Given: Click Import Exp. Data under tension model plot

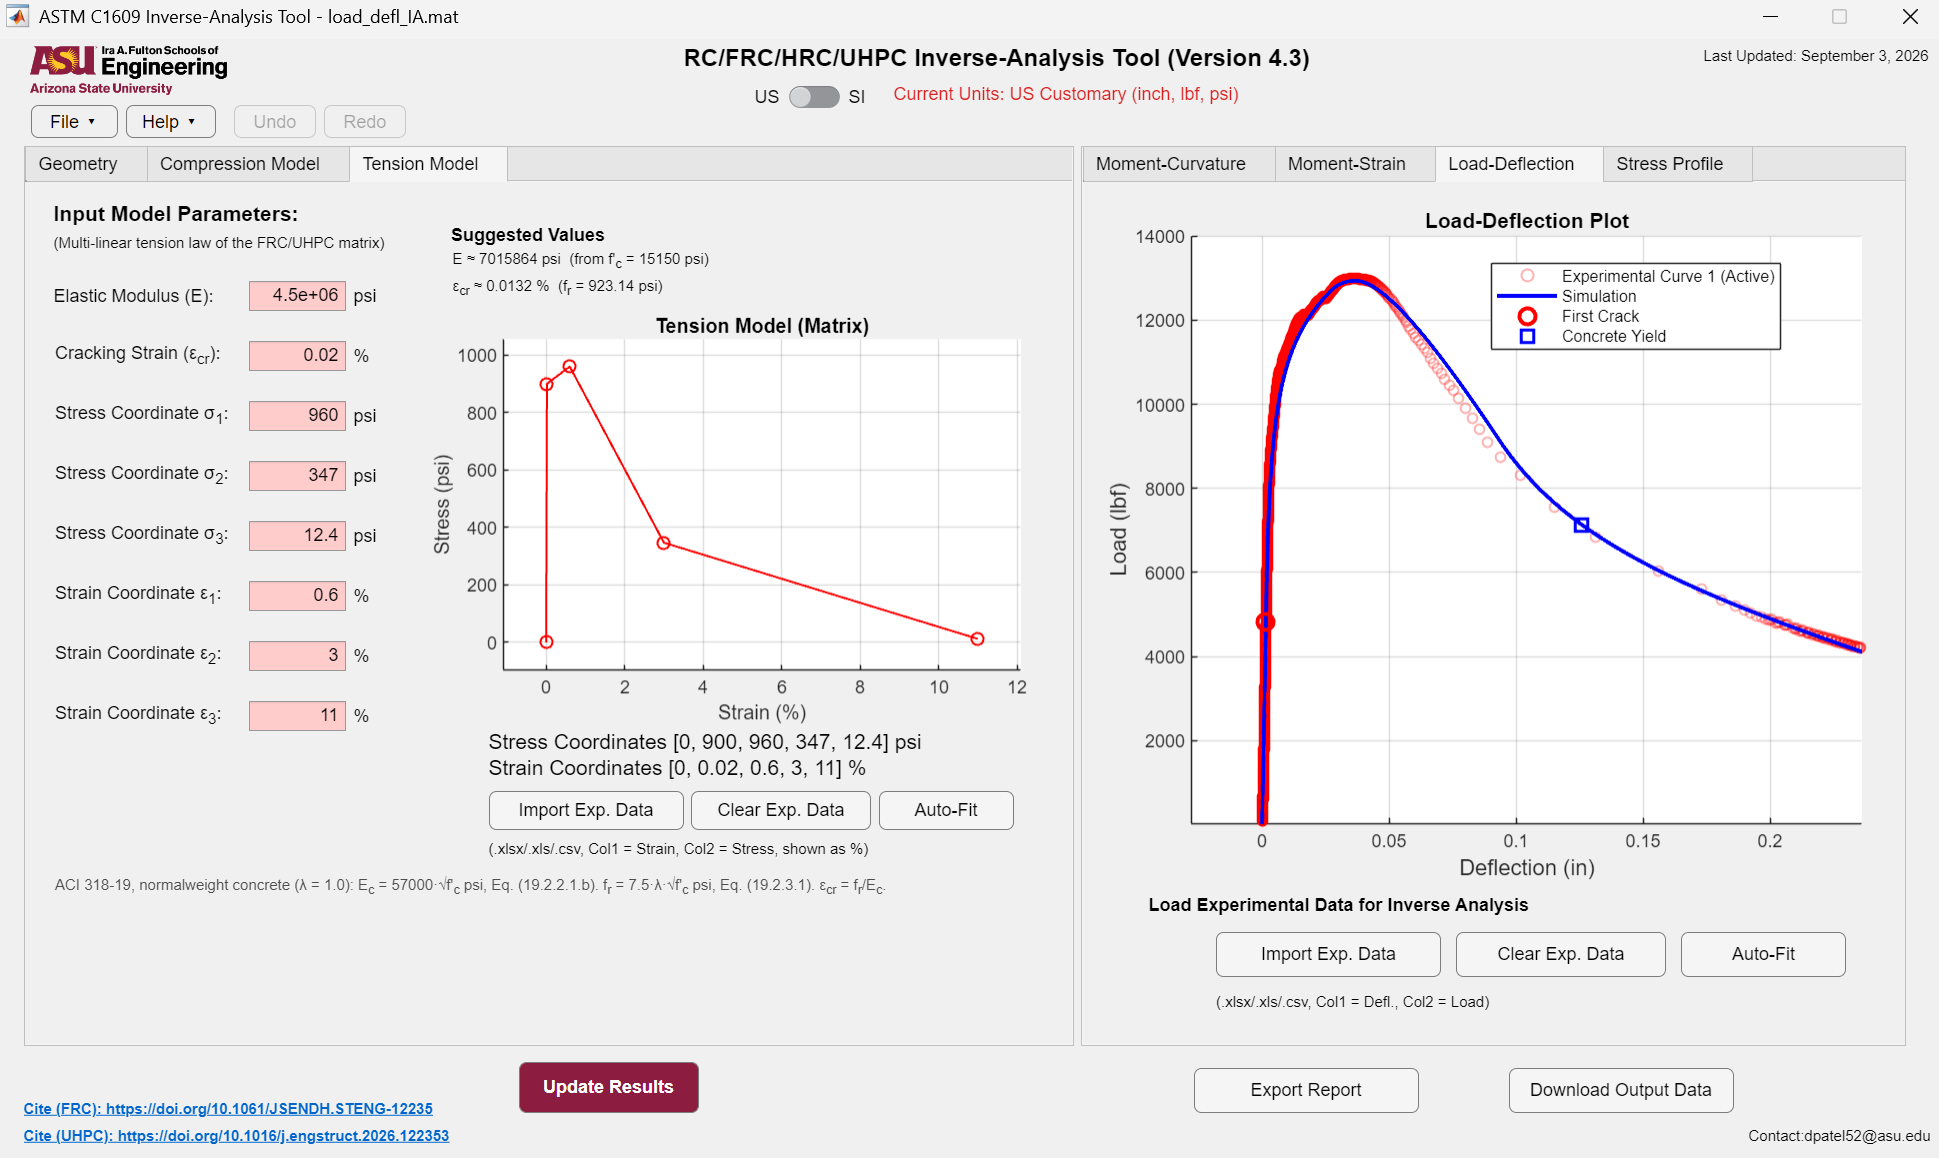Looking at the screenshot, I should [586, 810].
